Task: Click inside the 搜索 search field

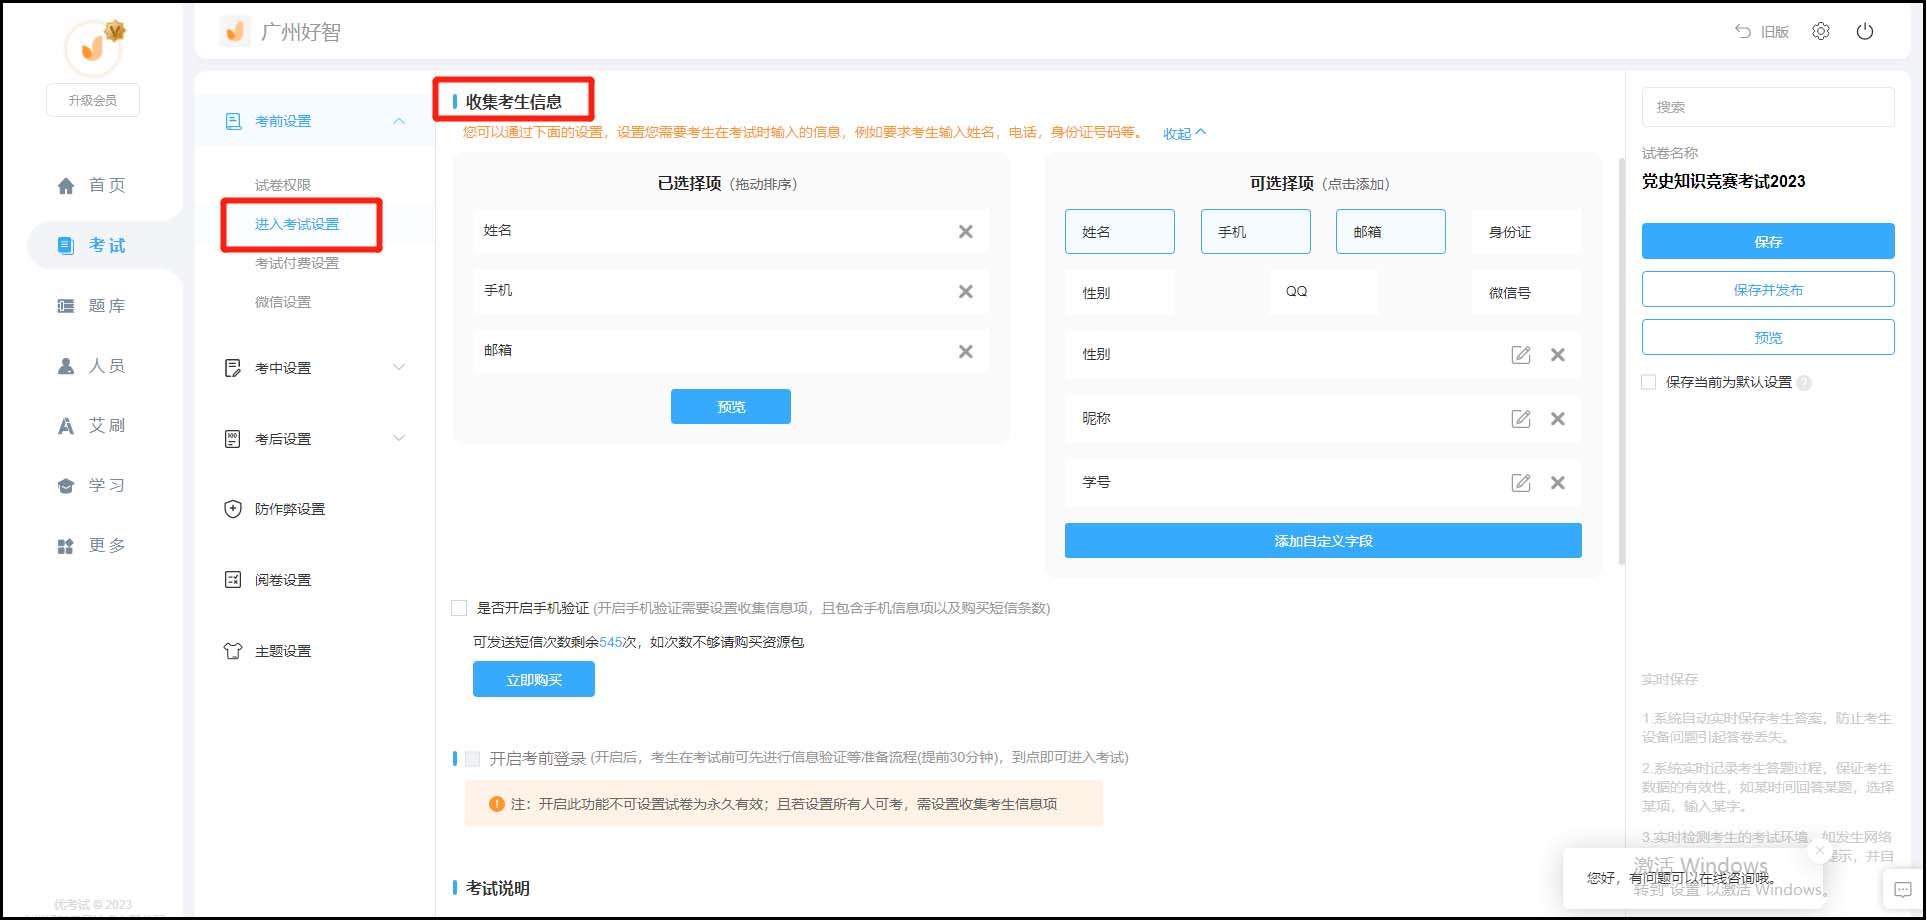Action: click(1767, 106)
